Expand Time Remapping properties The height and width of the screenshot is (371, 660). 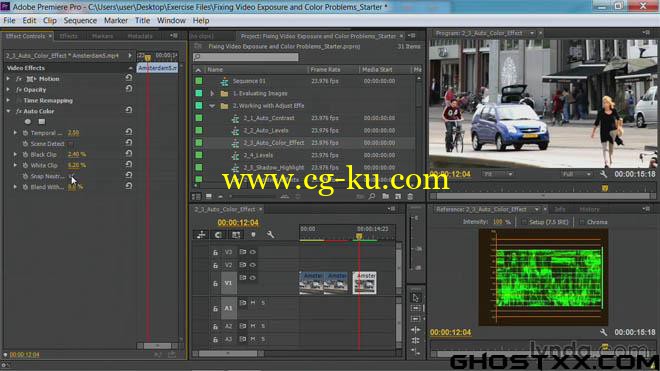pos(8,101)
